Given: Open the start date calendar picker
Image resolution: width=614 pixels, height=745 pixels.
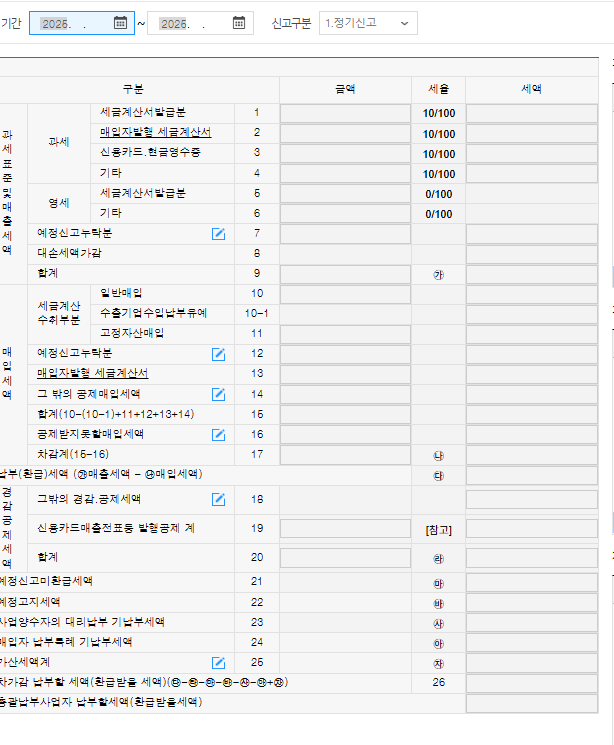Looking at the screenshot, I should click(x=120, y=23).
